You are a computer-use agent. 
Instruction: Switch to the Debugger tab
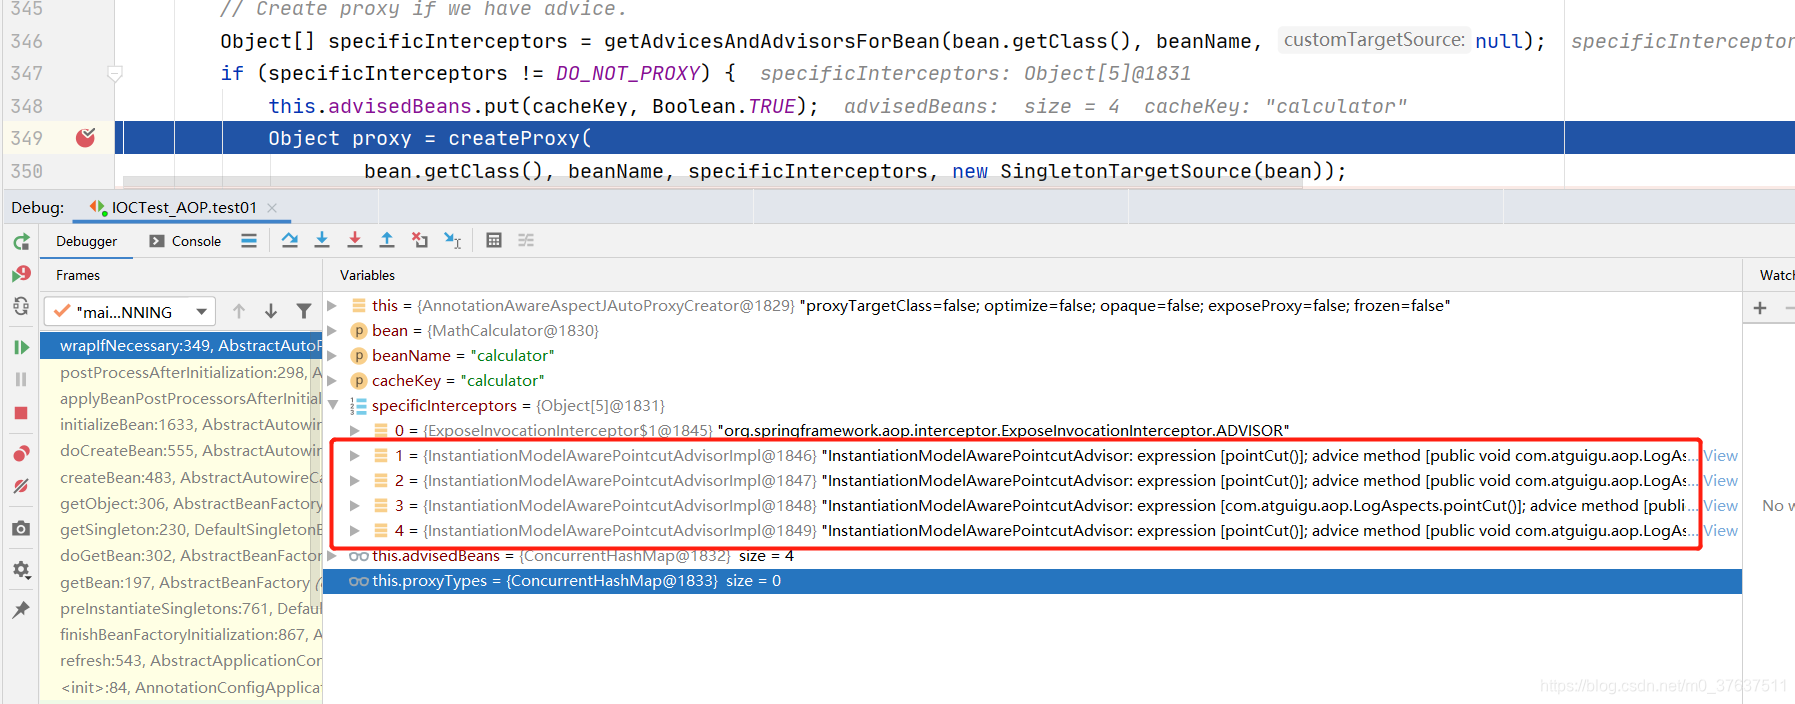coord(86,241)
